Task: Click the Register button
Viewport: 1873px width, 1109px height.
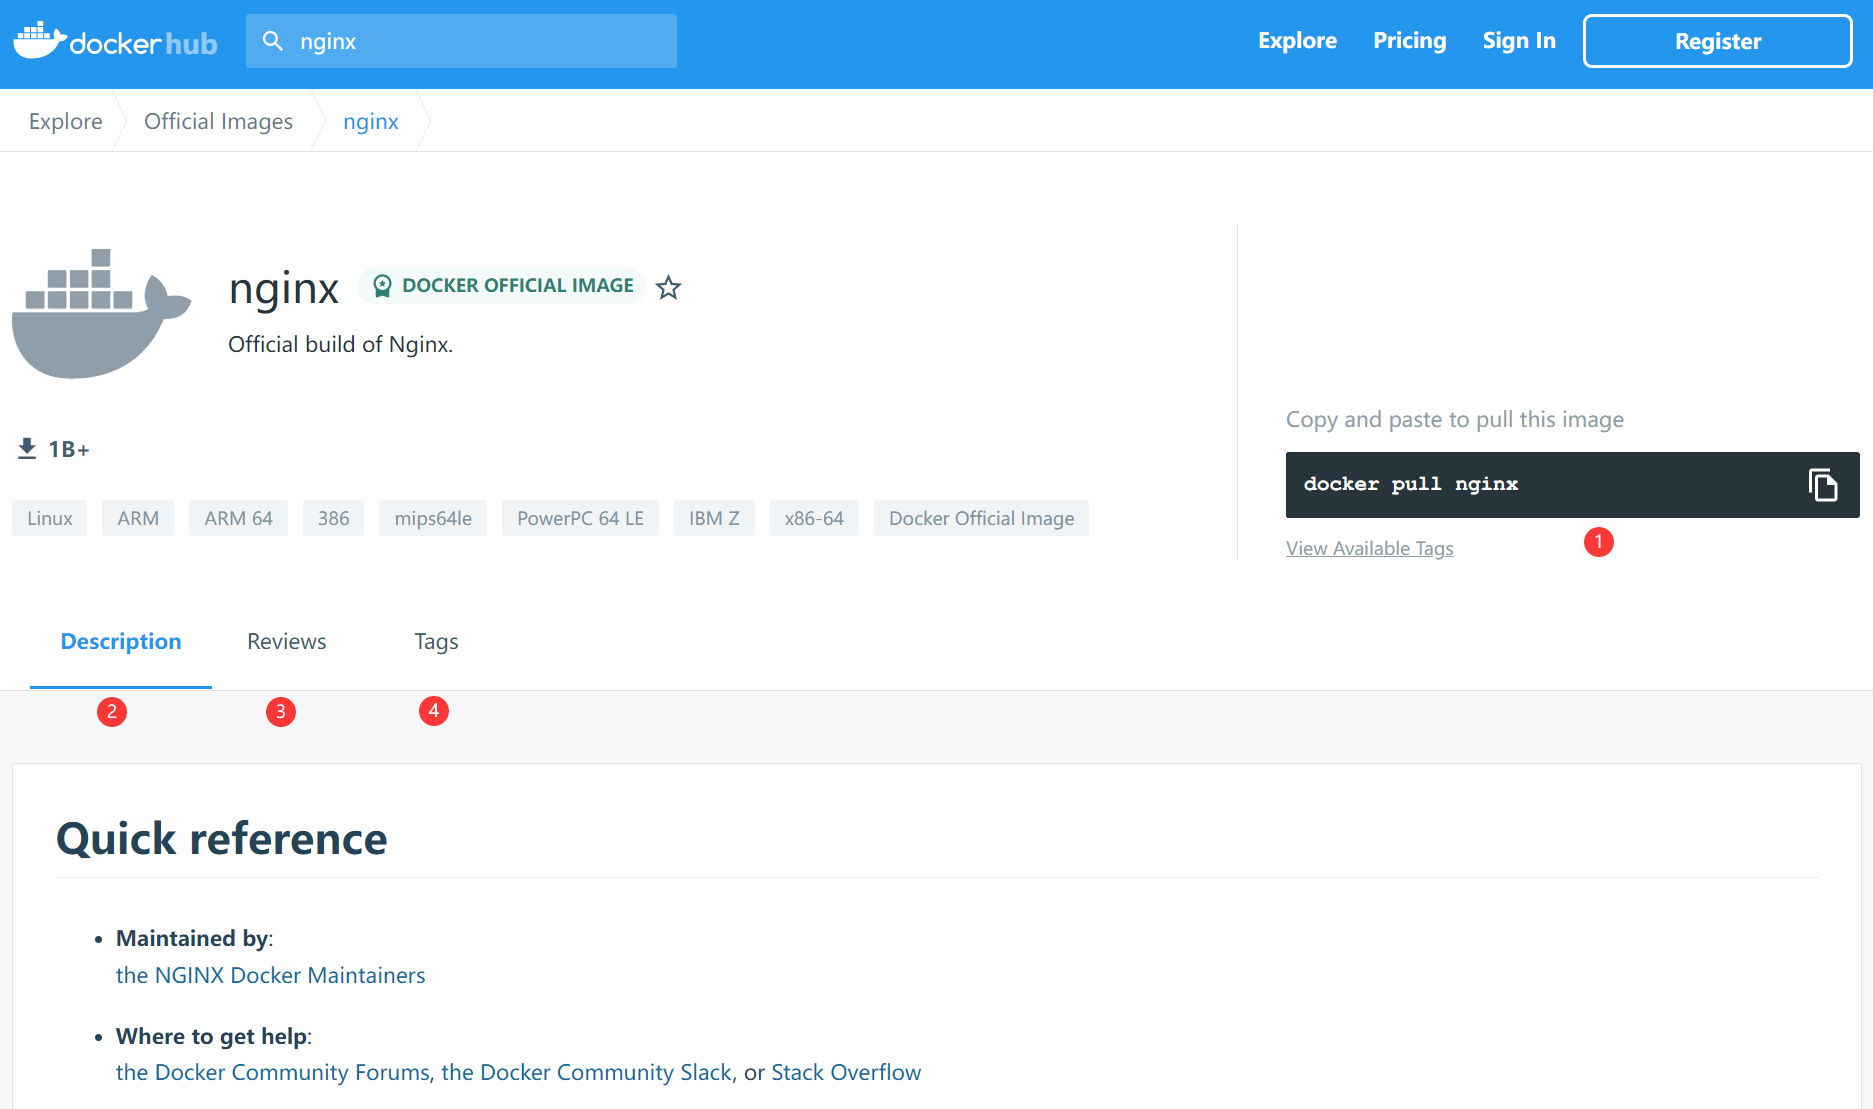Action: tap(1717, 41)
